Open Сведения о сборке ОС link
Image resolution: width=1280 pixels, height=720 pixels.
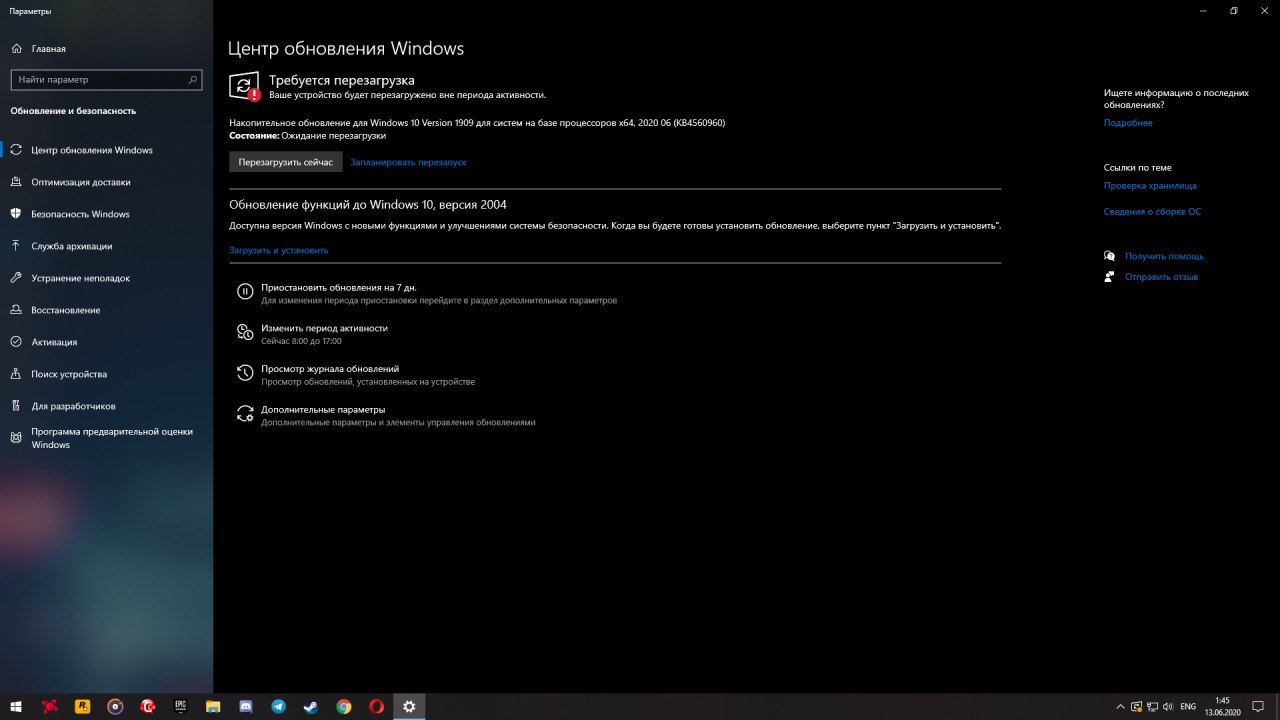(1152, 212)
